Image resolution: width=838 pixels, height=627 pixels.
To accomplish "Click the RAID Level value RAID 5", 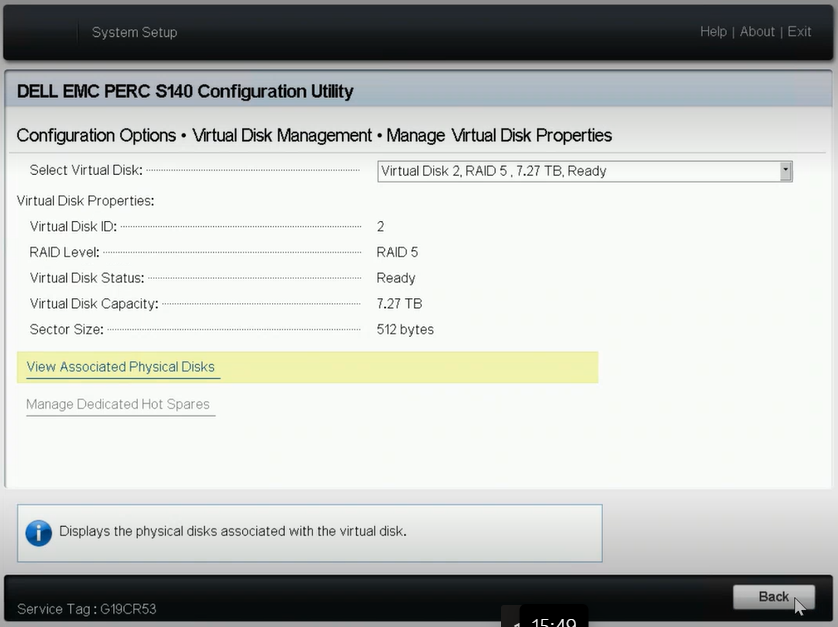I will click(x=397, y=252).
